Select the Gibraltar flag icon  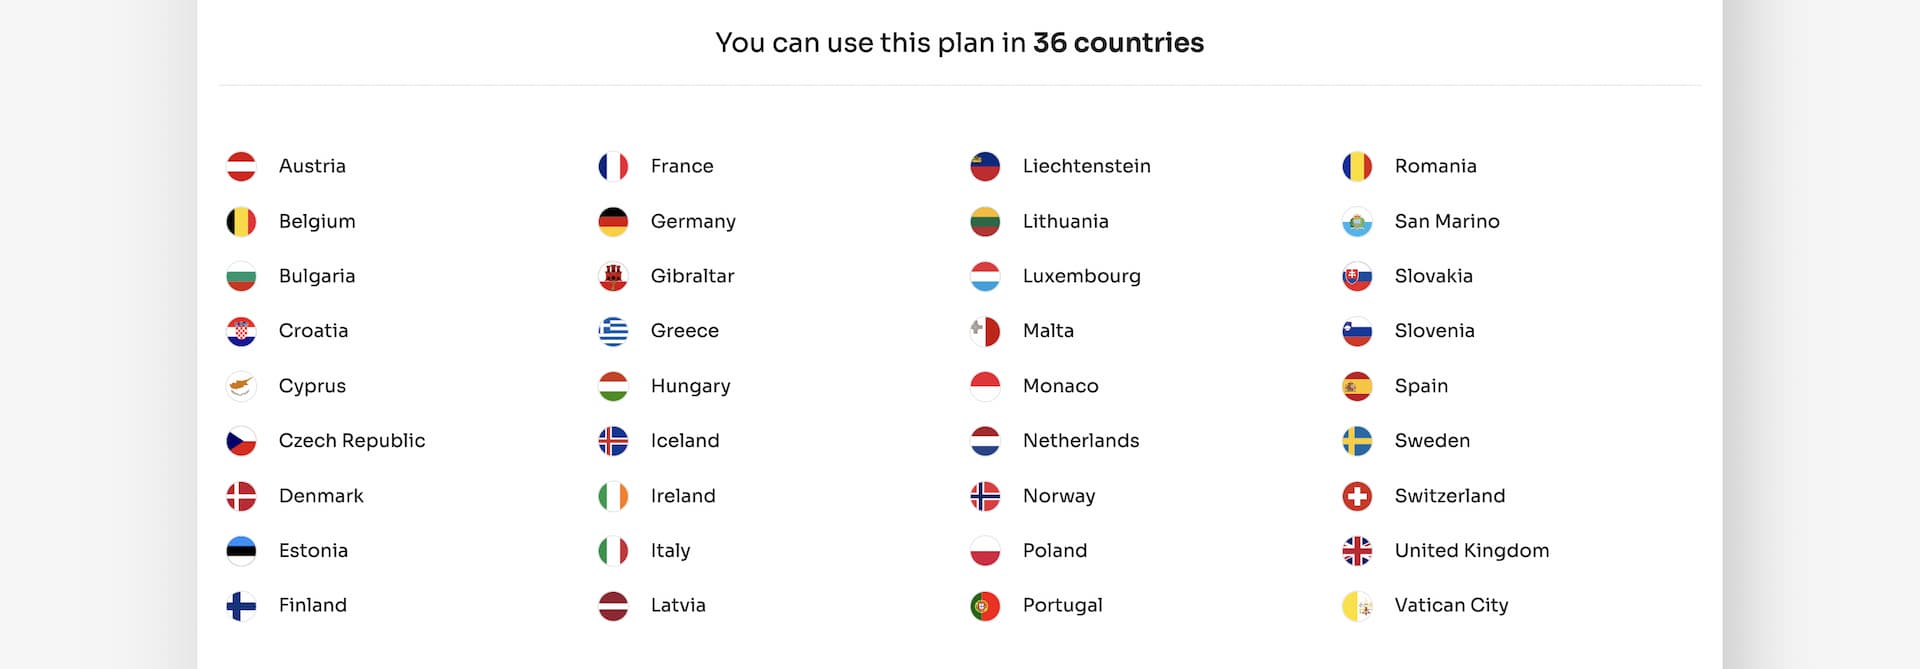[x=613, y=276]
